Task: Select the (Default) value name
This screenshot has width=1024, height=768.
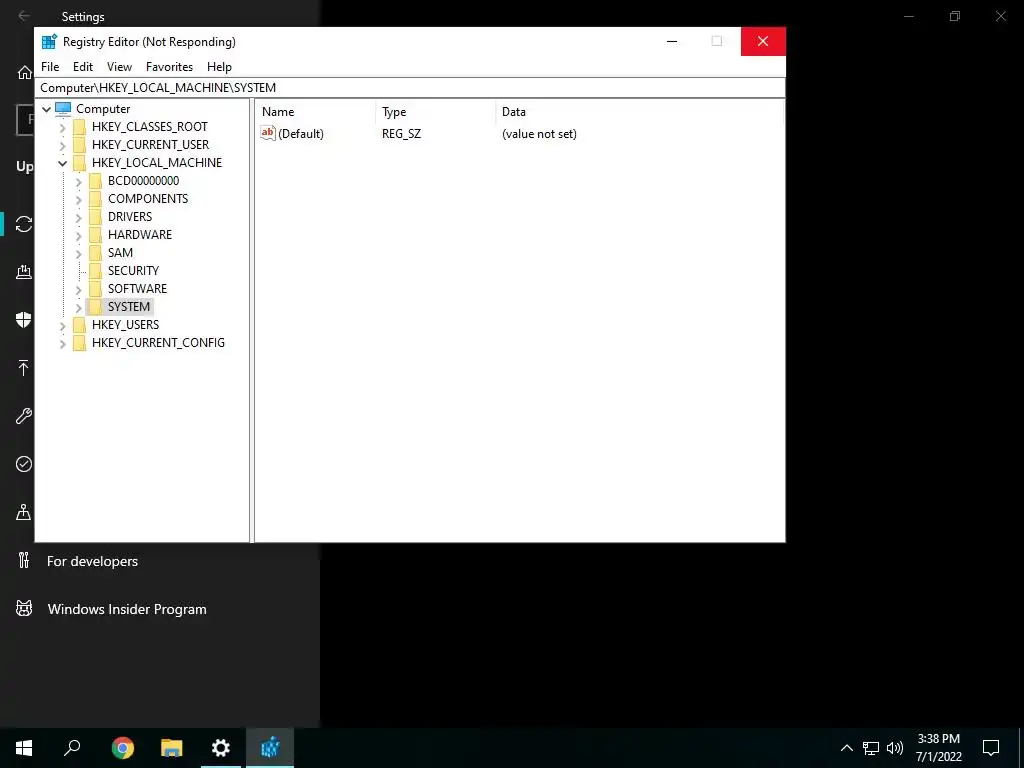Action: [300, 134]
